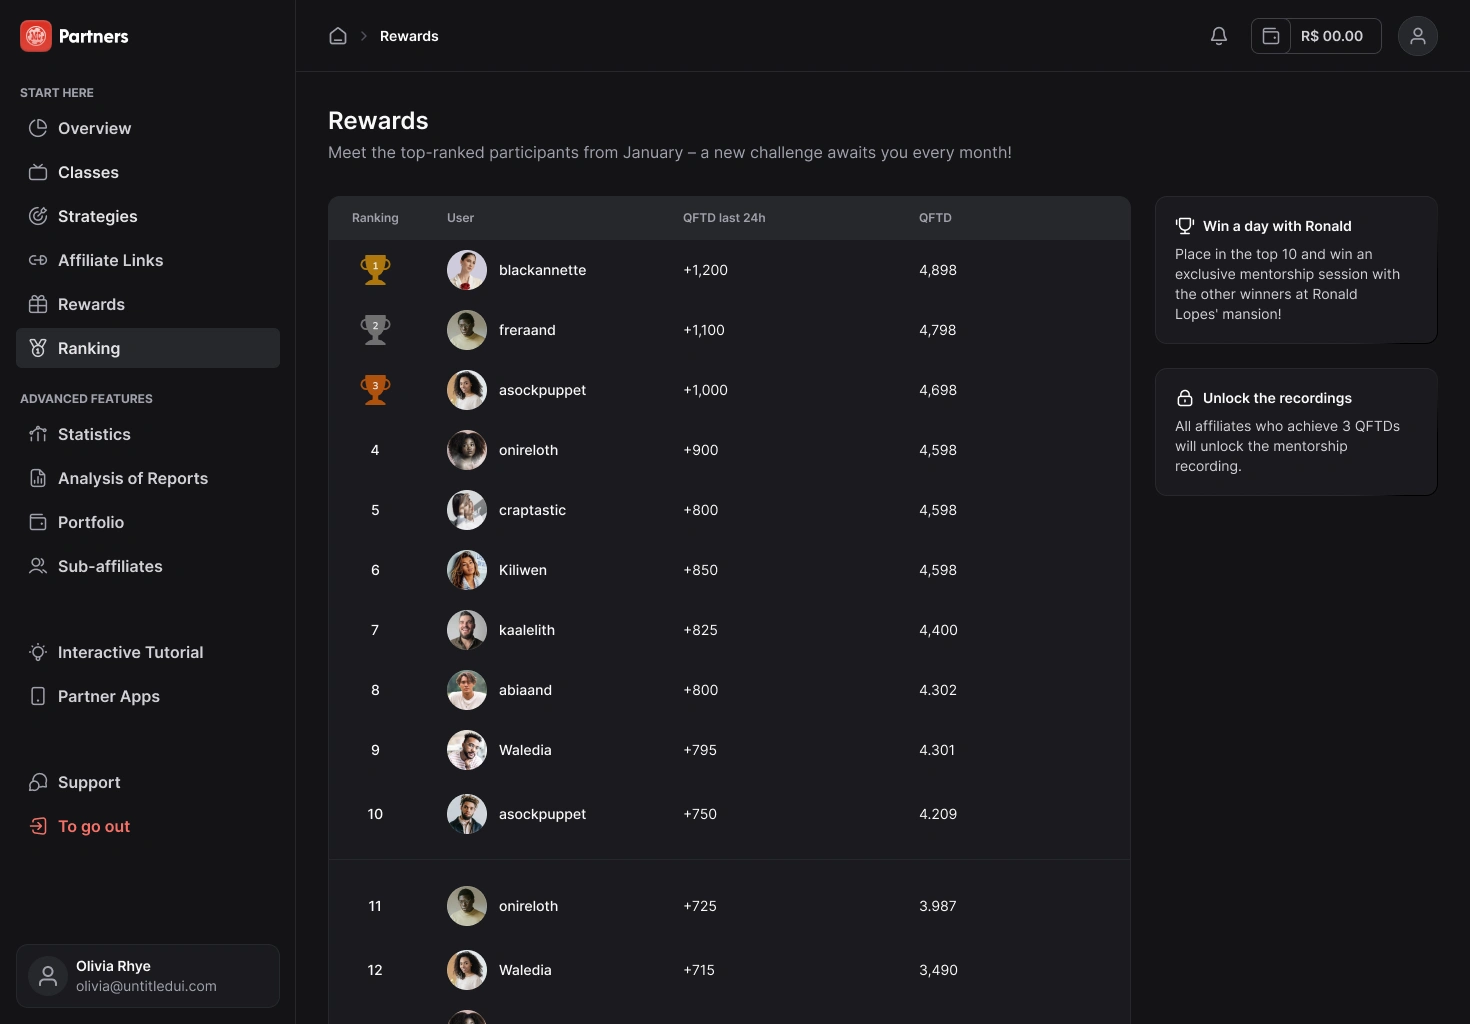Select username Kiliwen
1470x1024 pixels.
click(x=523, y=570)
